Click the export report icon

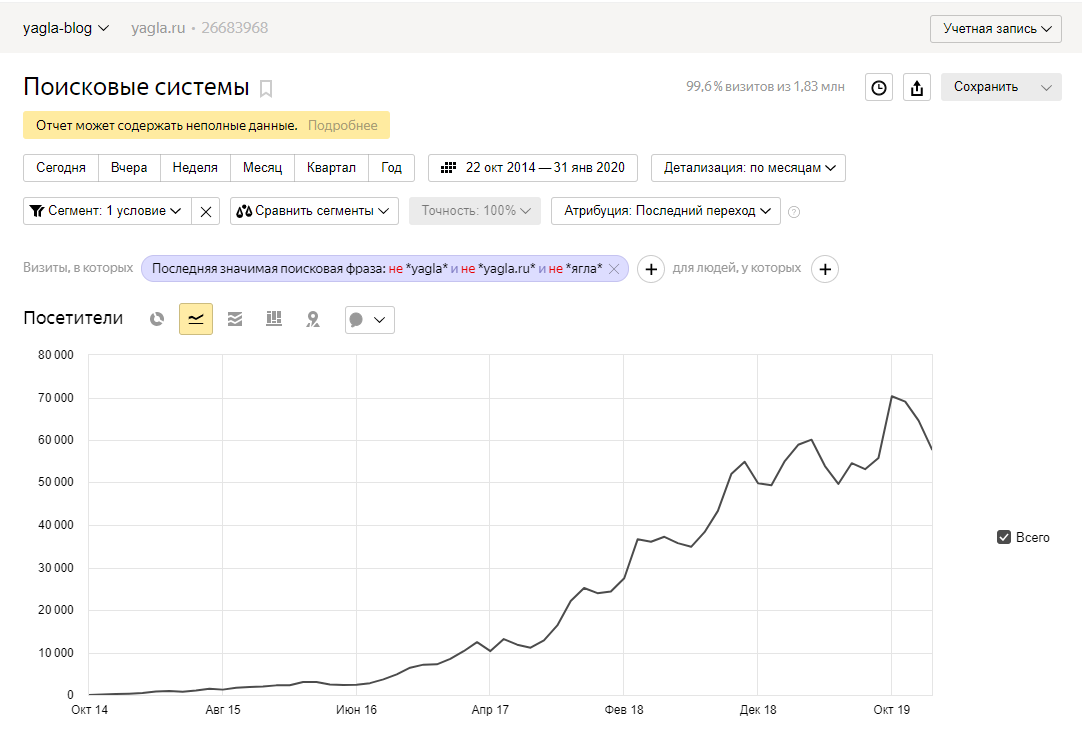[x=916, y=87]
